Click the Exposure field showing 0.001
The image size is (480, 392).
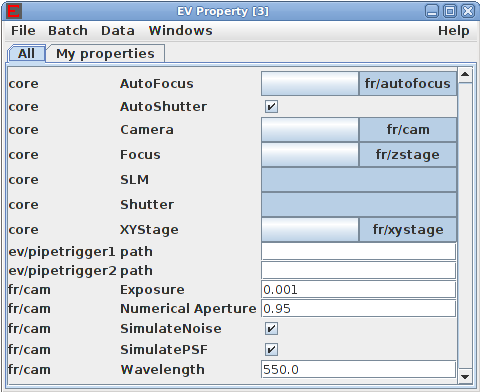click(359, 290)
